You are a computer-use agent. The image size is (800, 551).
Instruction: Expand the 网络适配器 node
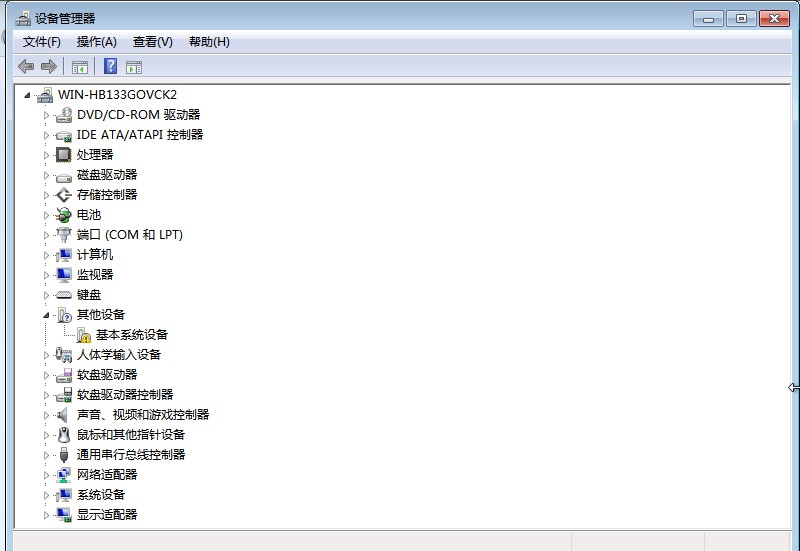coord(46,475)
